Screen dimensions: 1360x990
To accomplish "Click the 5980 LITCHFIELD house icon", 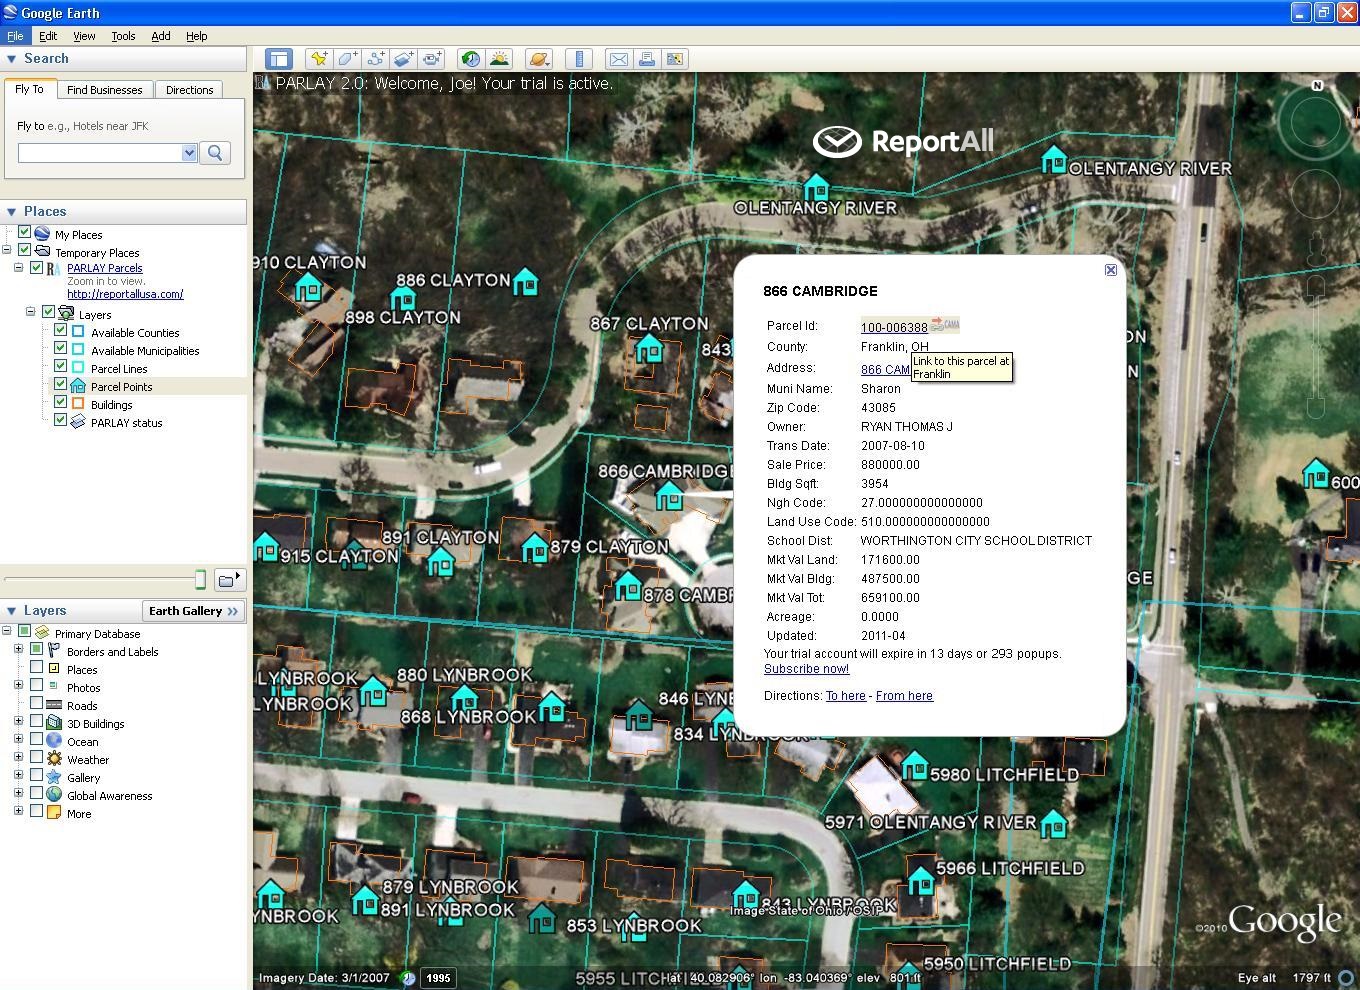I will pyautogui.click(x=914, y=766).
